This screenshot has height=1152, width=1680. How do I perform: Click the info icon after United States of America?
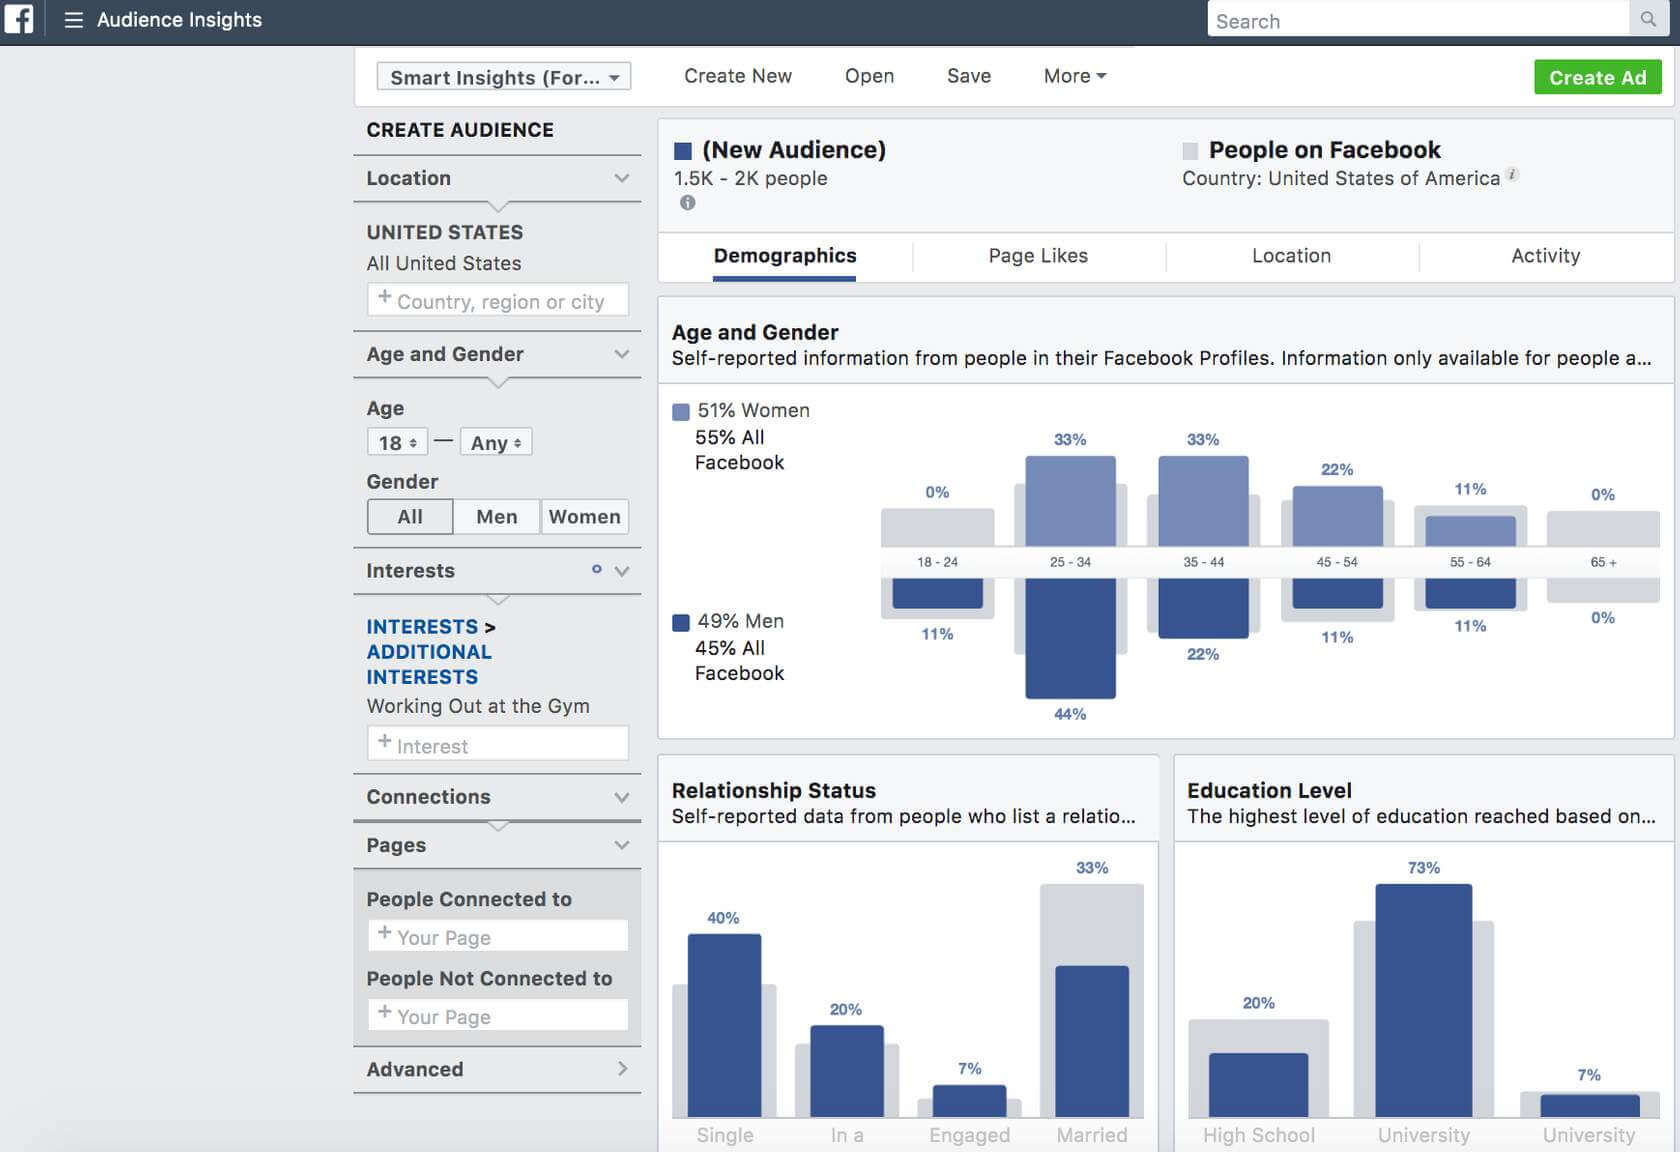[x=1513, y=175]
